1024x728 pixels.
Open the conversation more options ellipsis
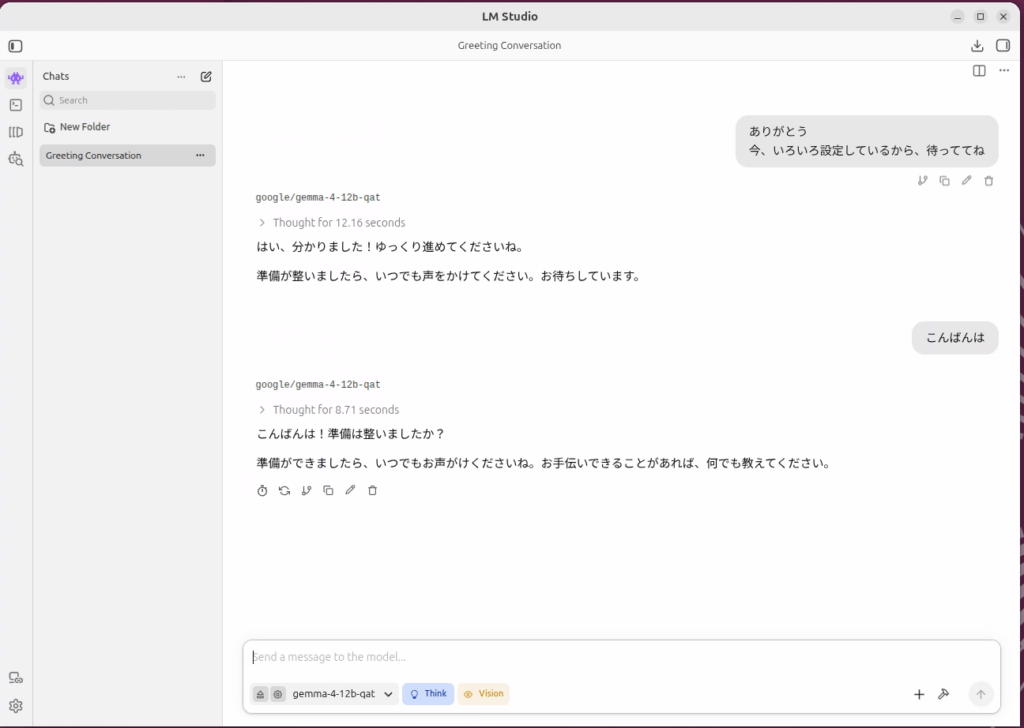[x=1004, y=71]
